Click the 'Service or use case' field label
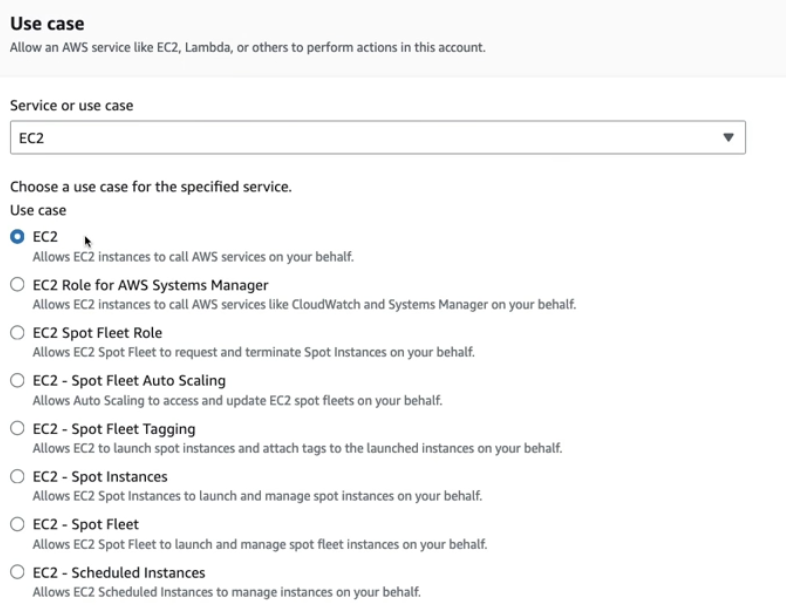786x610 pixels. pyautogui.click(x=71, y=105)
